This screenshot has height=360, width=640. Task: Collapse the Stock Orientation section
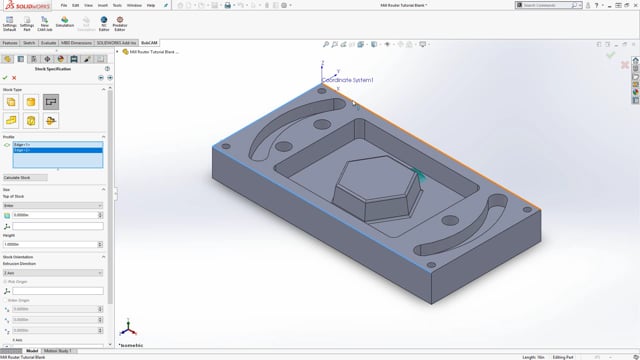[x=103, y=257]
